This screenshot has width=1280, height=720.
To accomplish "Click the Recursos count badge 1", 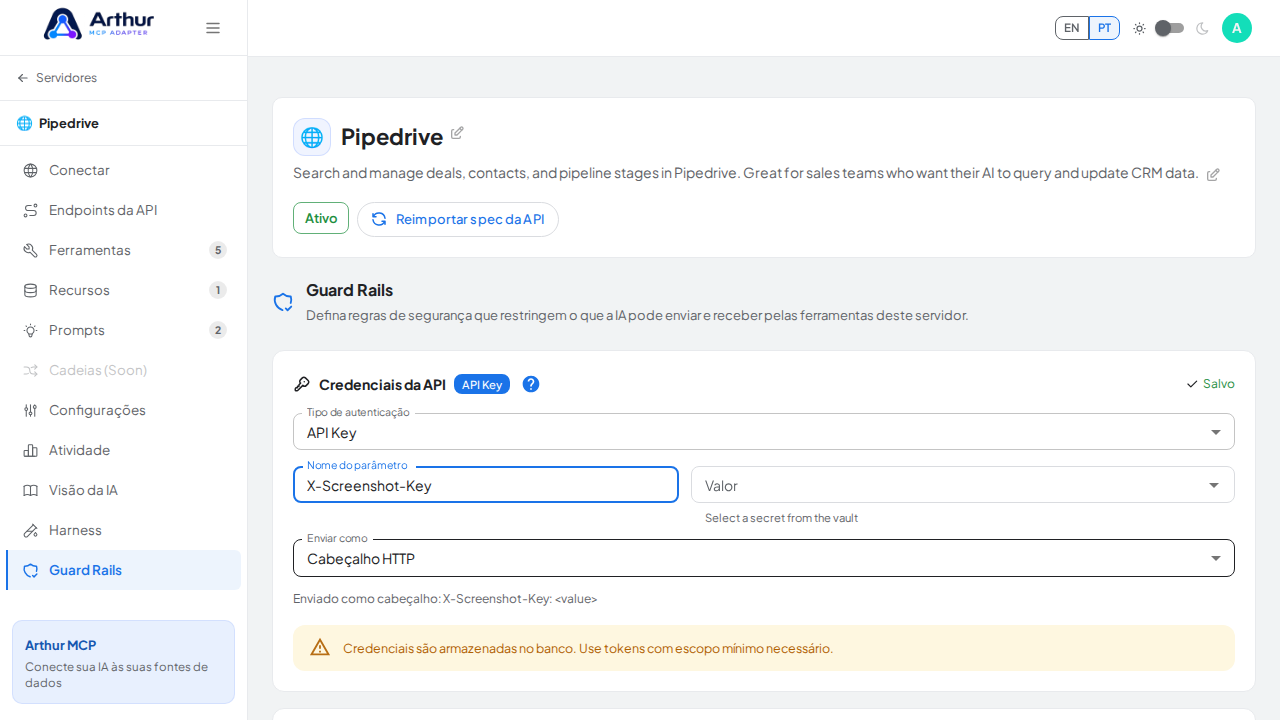I will [218, 290].
